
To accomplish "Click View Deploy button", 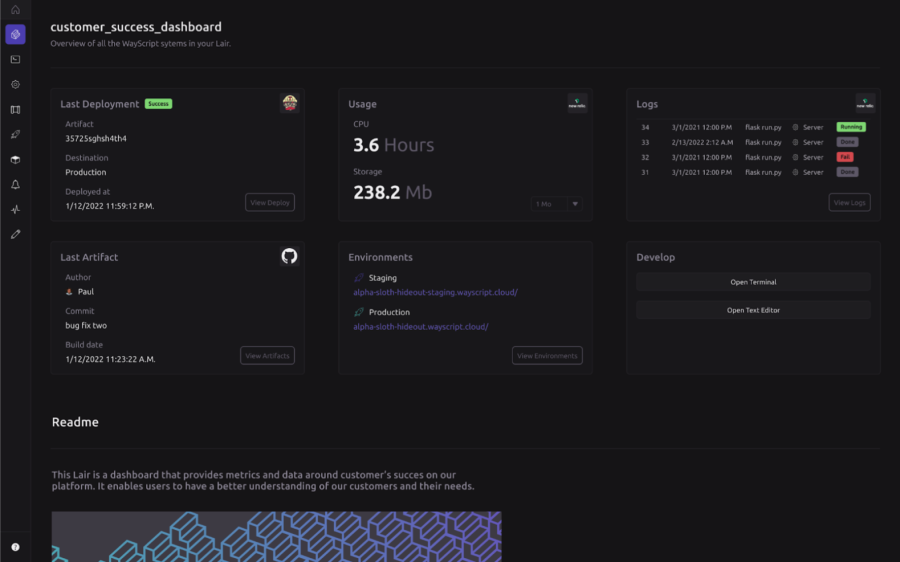I will (270, 203).
